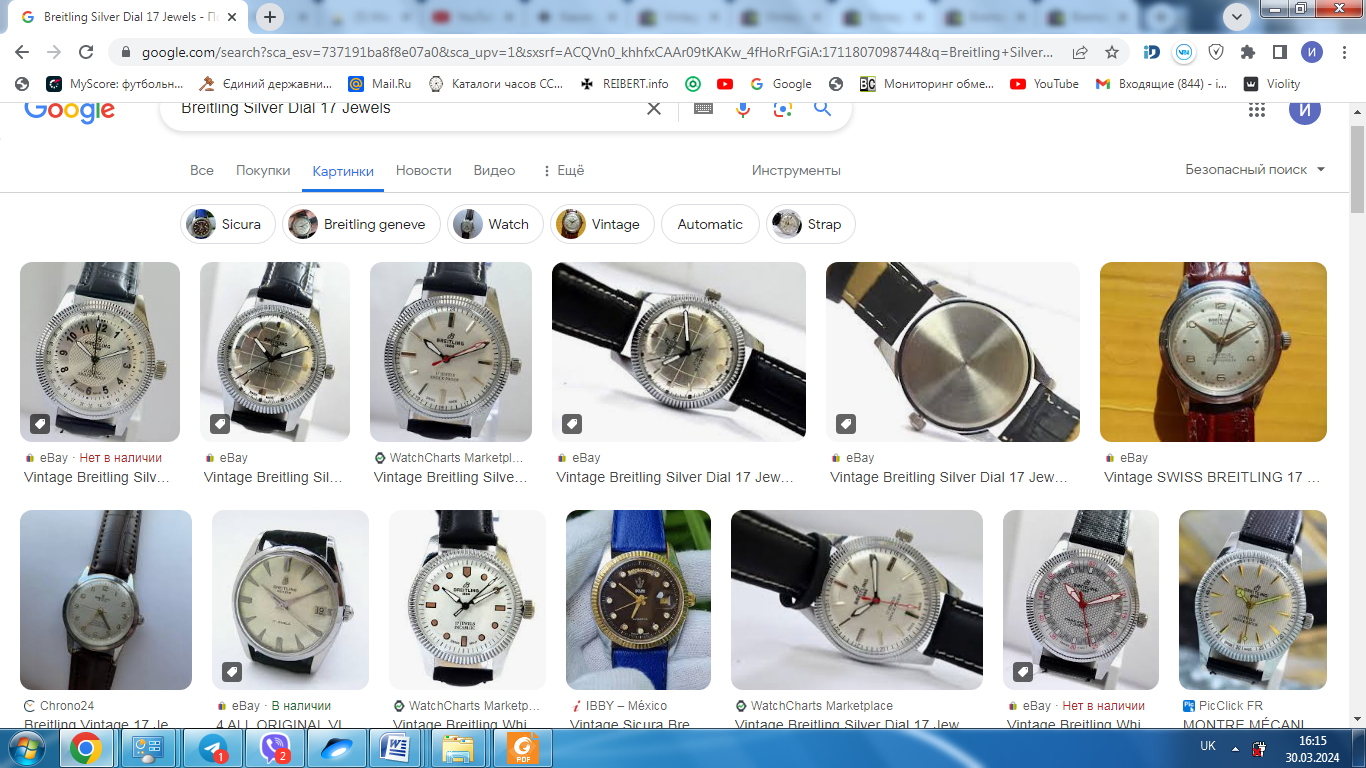Expand the Безопасный поиск dropdown
1366x768 pixels.
1255,170
